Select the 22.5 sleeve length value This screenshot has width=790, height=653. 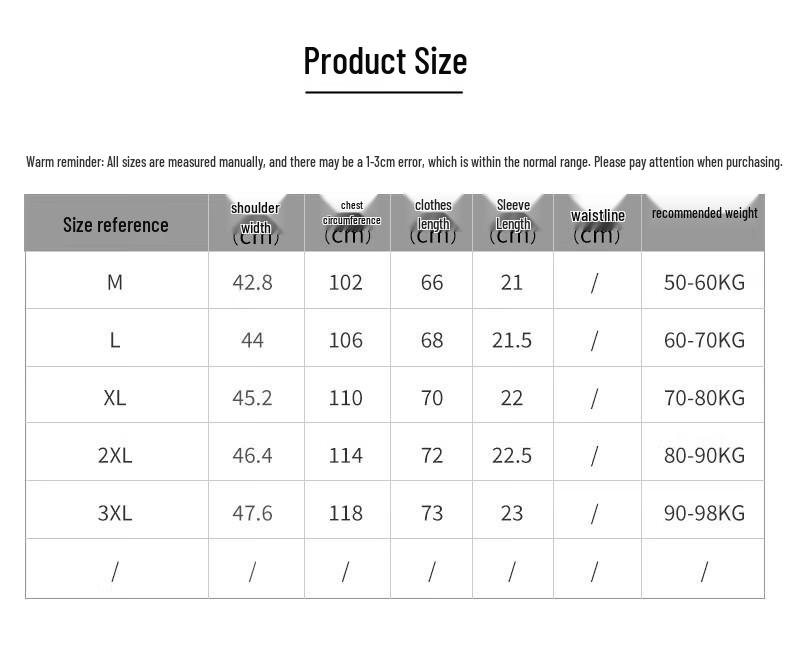(512, 455)
